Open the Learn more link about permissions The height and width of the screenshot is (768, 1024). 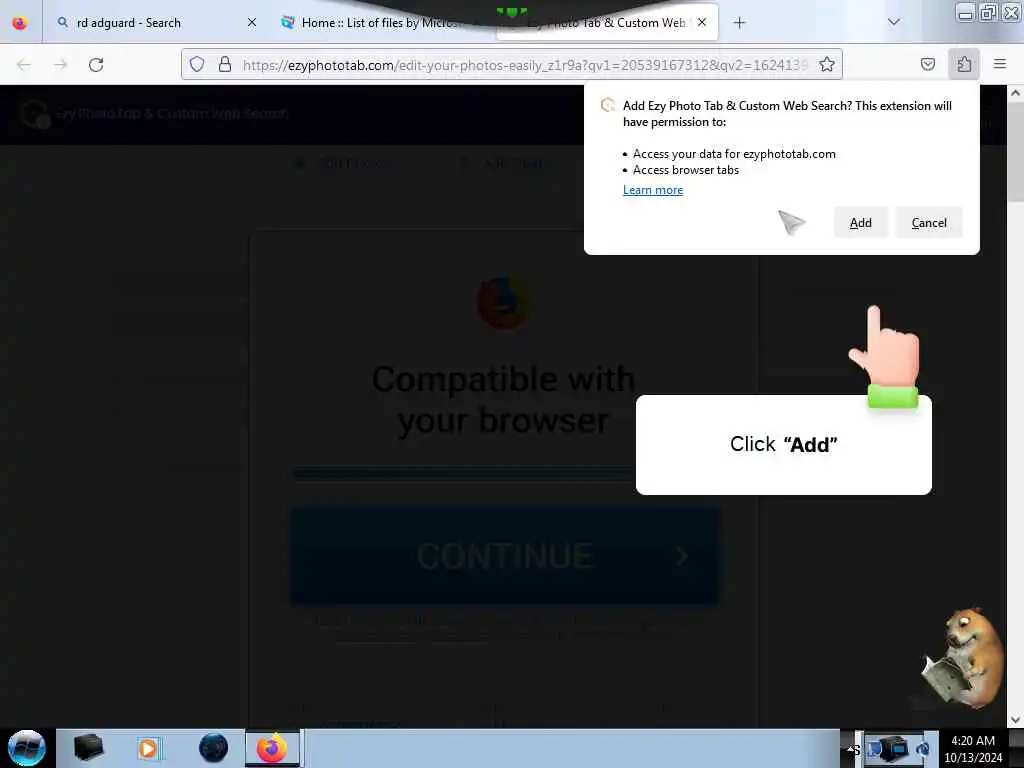pyautogui.click(x=652, y=190)
